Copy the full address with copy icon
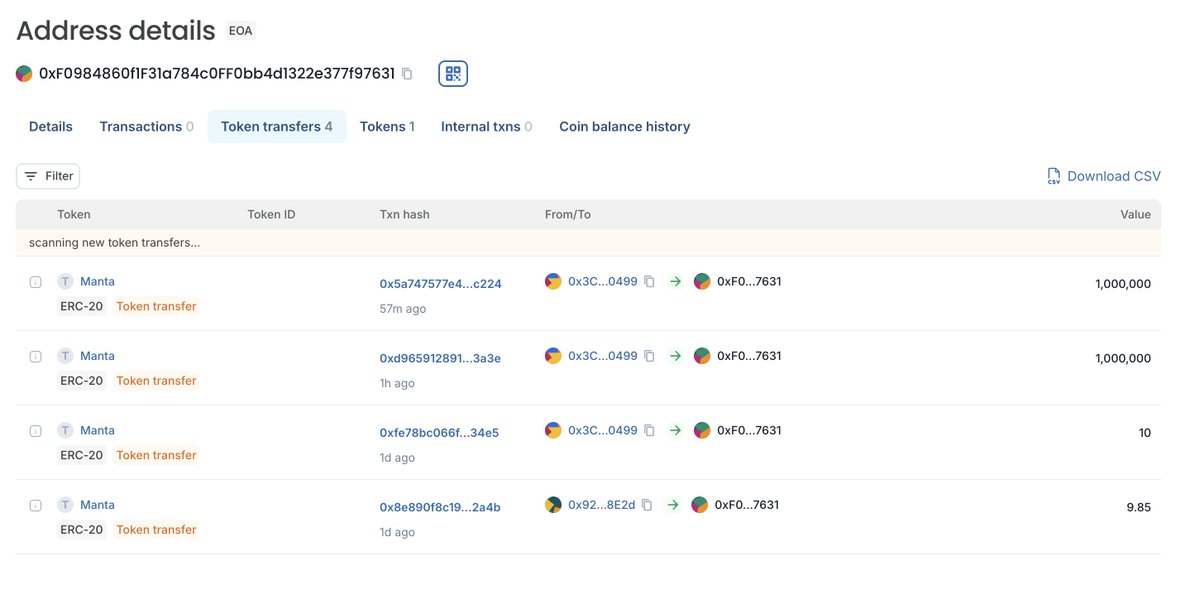The height and width of the screenshot is (590, 1200). 407,73
